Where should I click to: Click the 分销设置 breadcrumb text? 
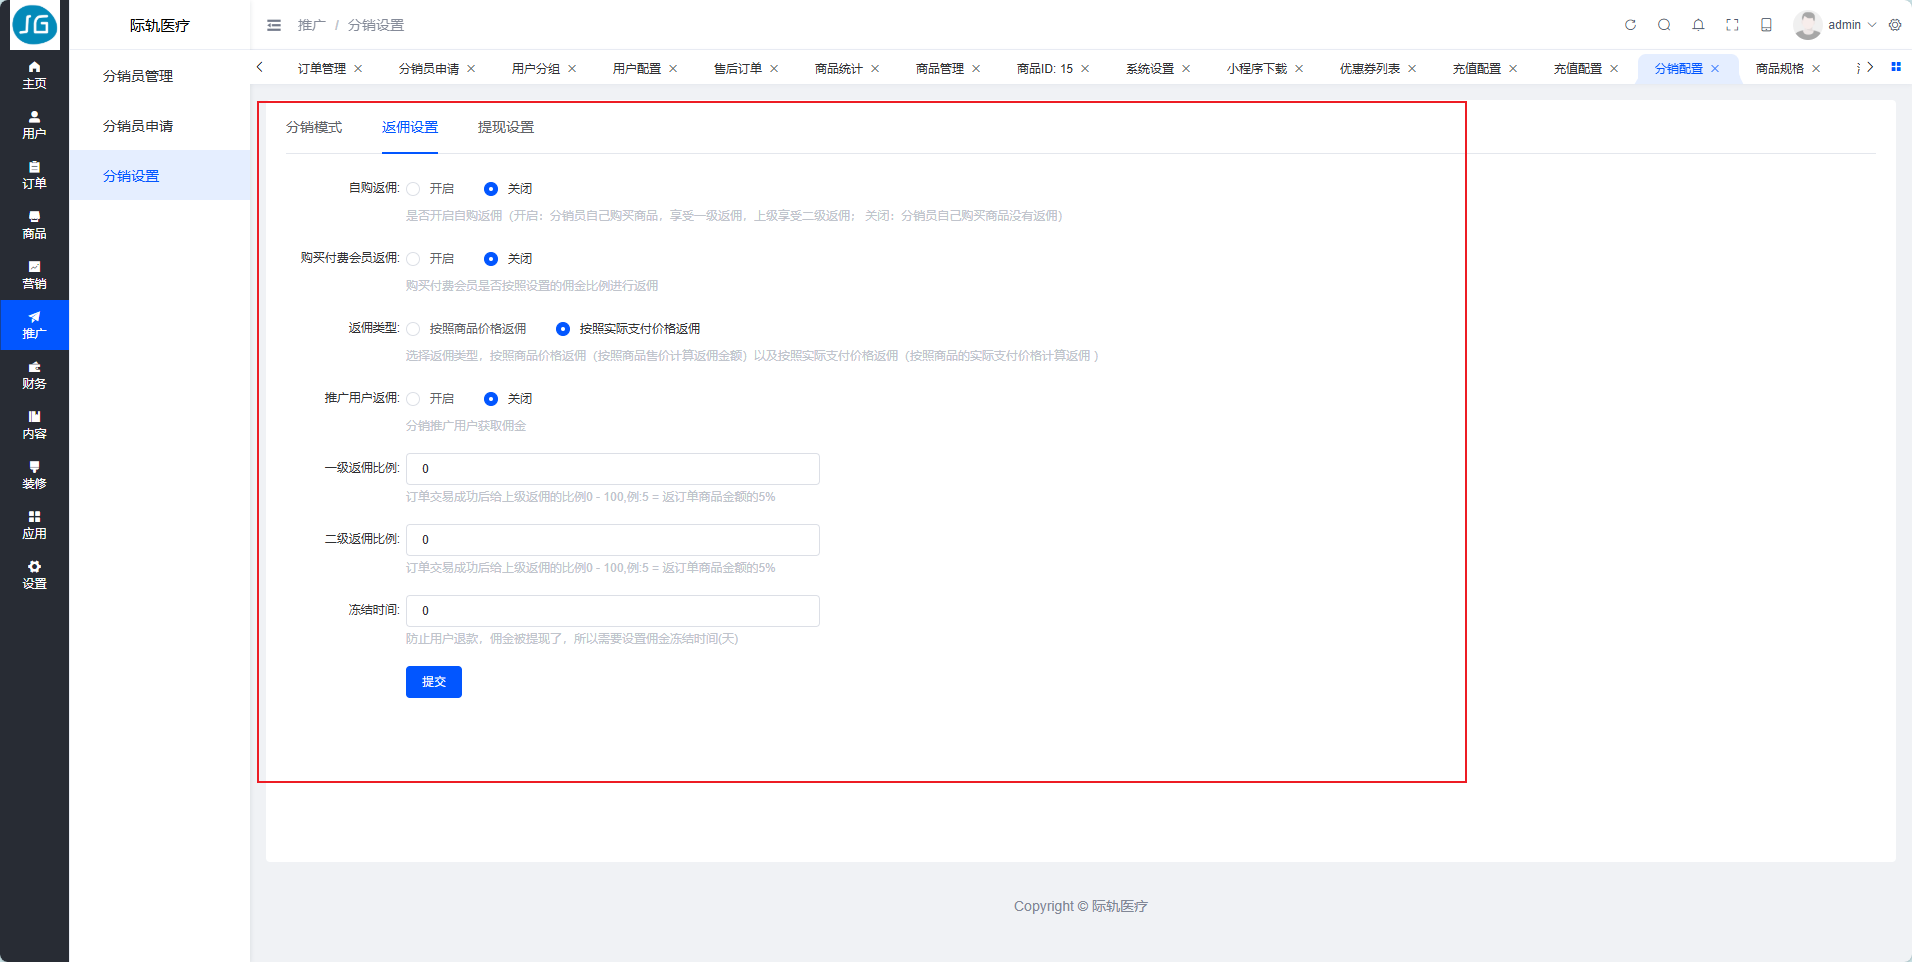point(376,25)
